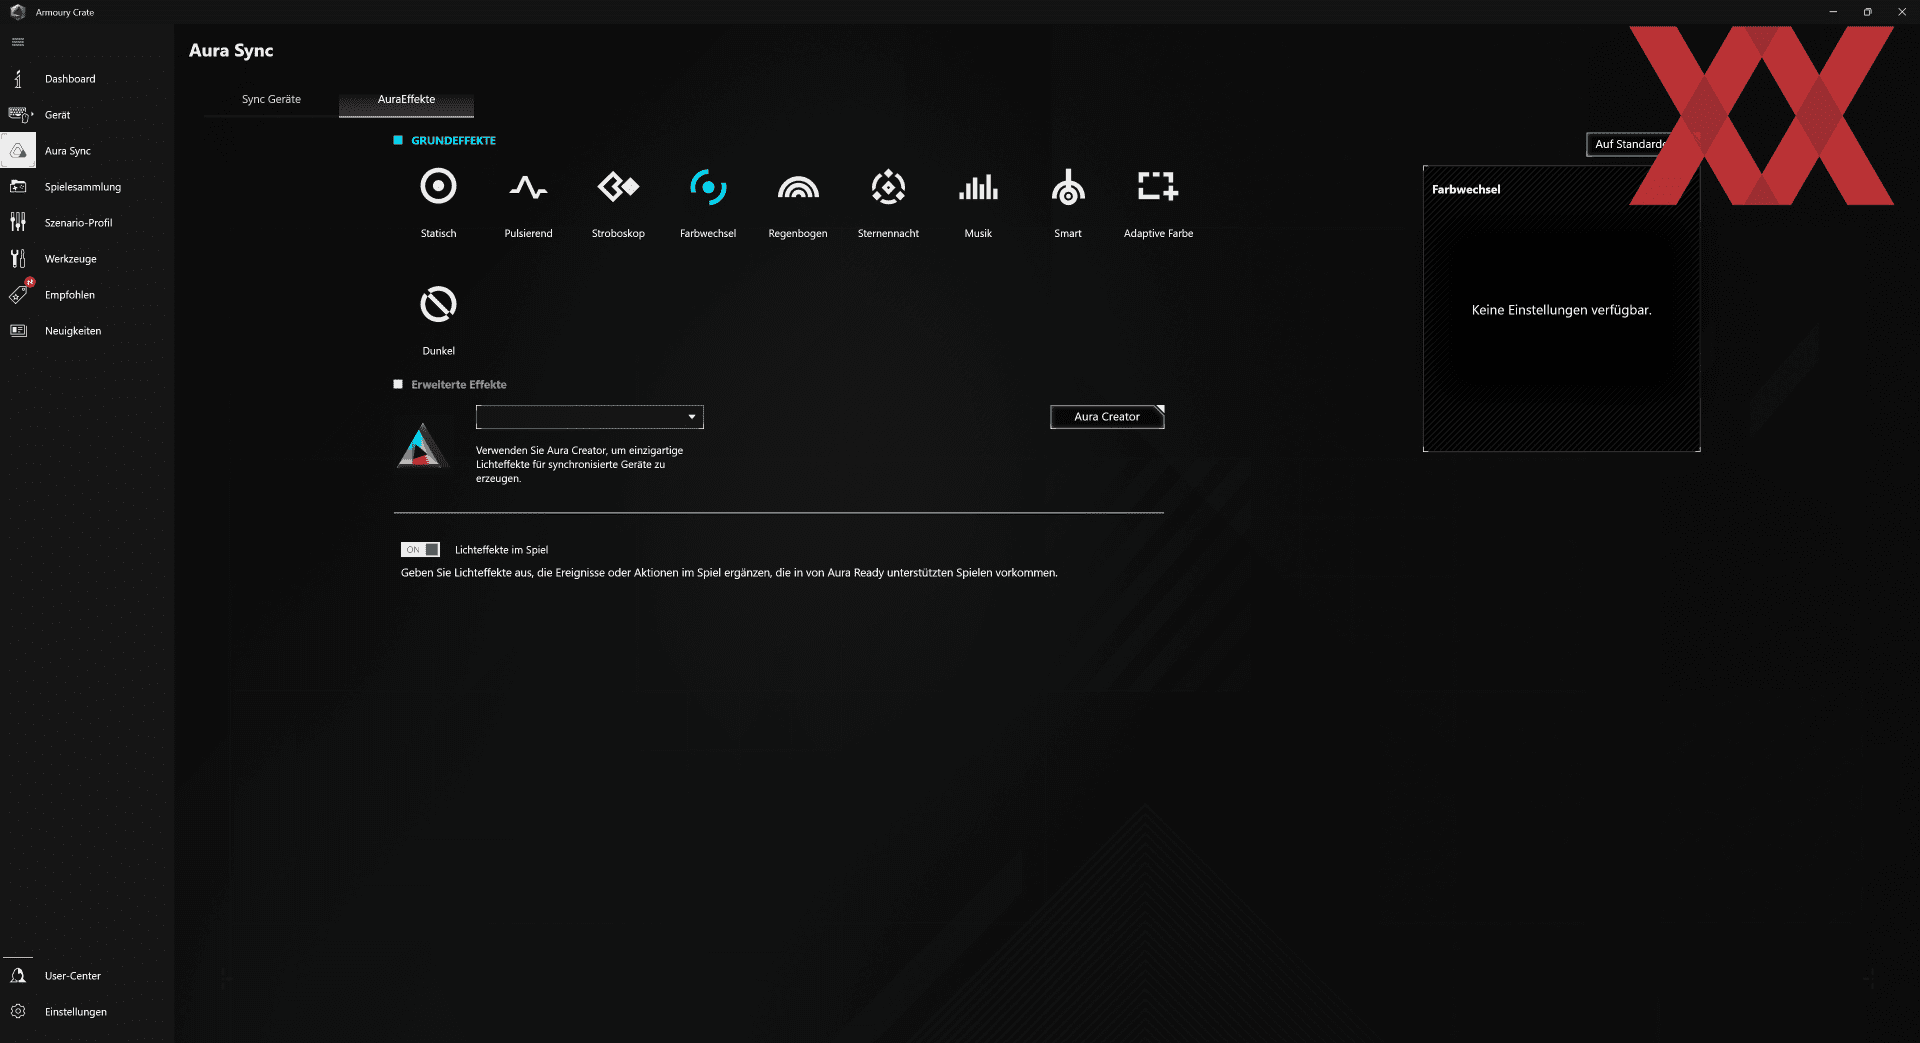Screen dimensions: 1920x1043
Task: Click the Aura Creator triangle logo
Action: tap(422, 446)
